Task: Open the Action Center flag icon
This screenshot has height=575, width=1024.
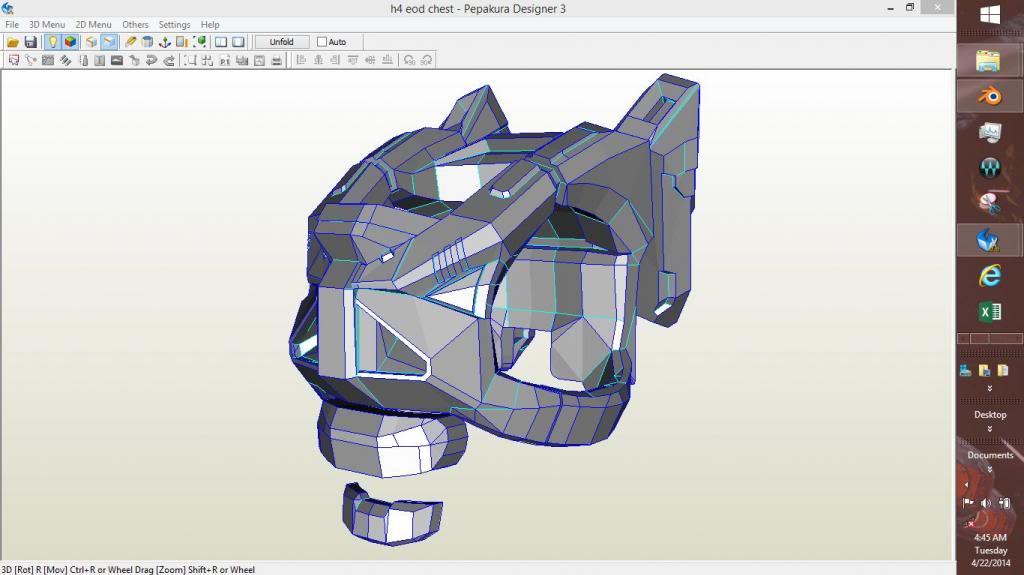Action: (968, 503)
